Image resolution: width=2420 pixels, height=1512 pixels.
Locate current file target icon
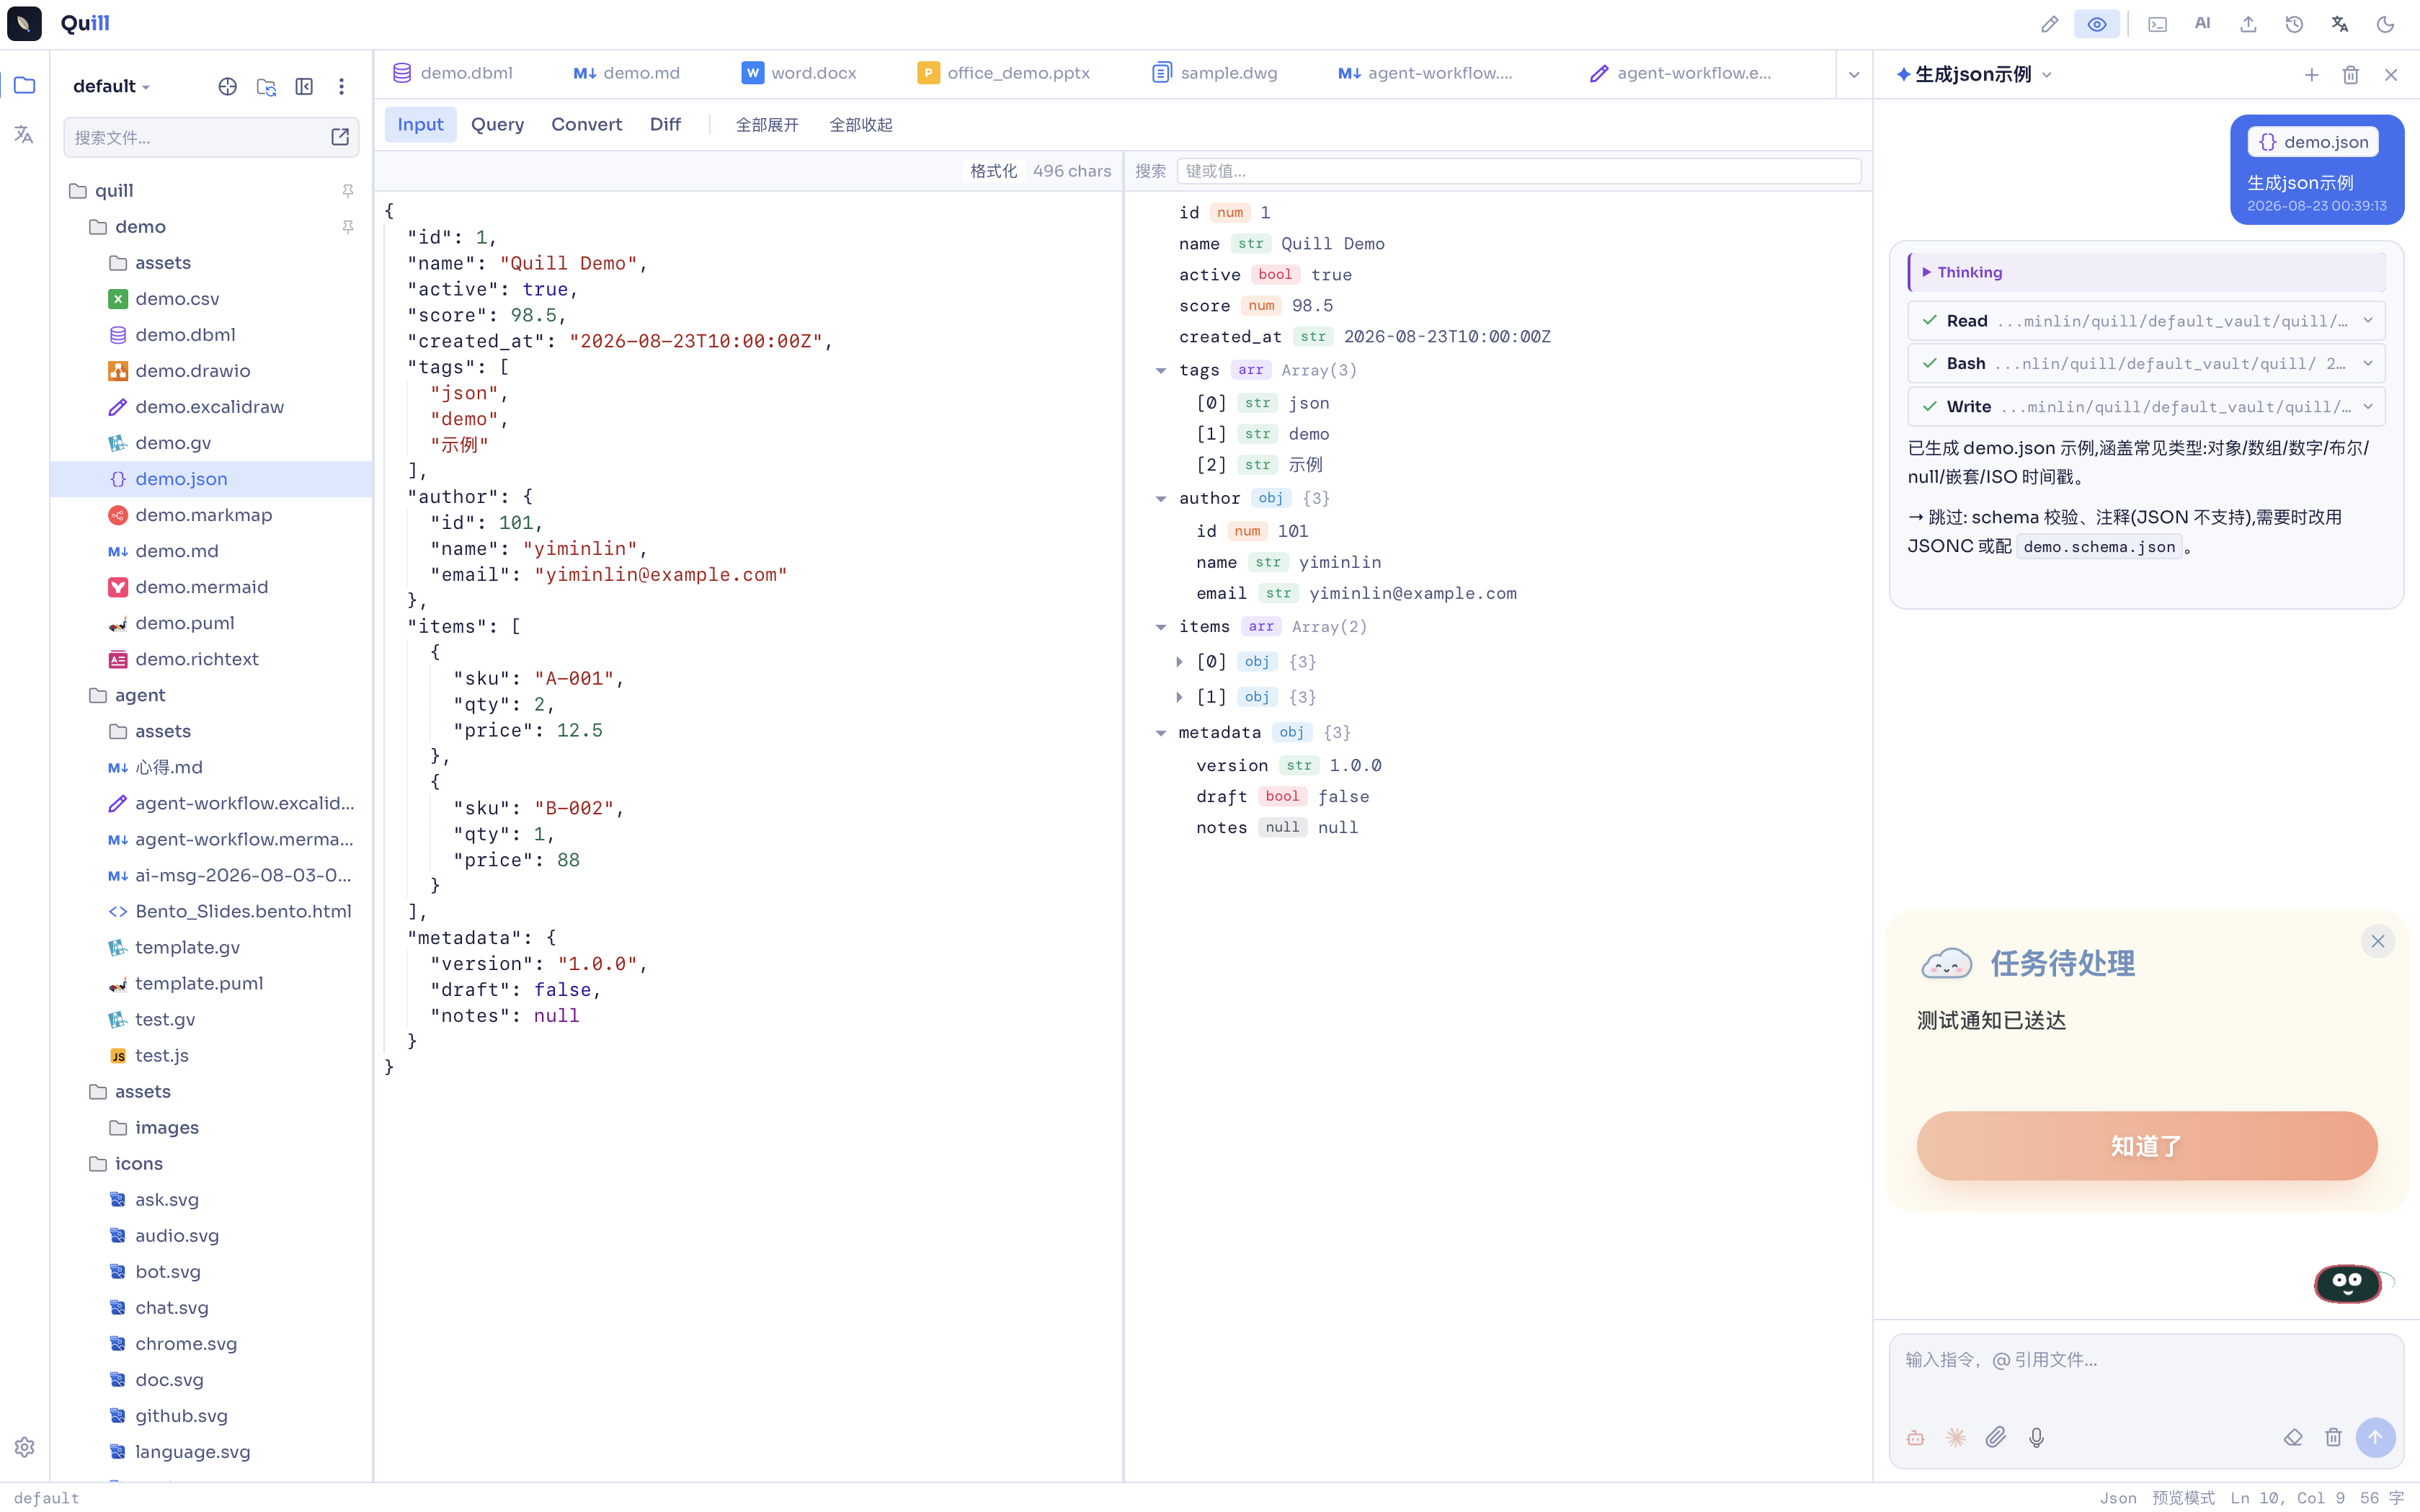(x=228, y=86)
